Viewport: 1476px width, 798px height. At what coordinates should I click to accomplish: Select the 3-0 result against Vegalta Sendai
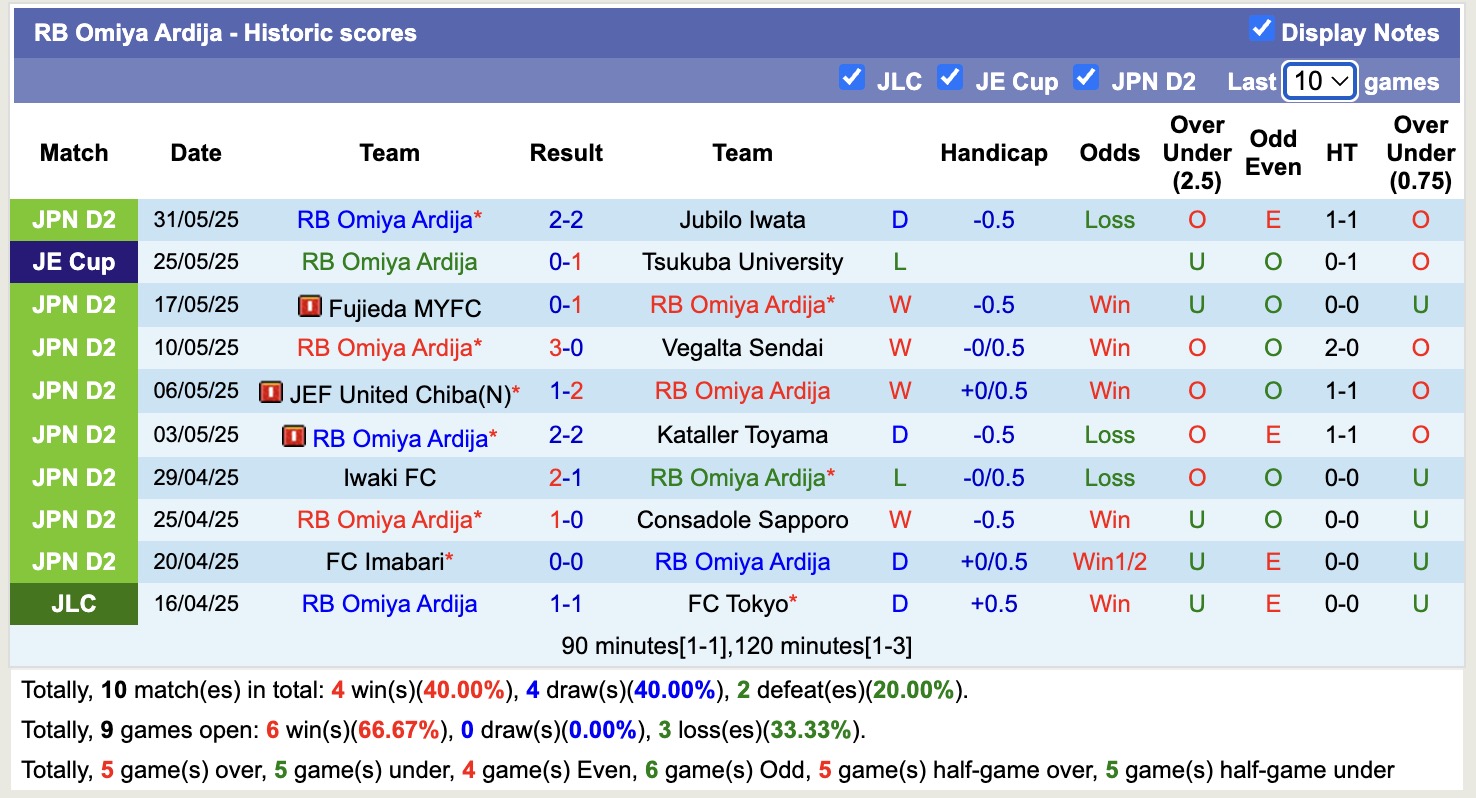click(x=566, y=347)
